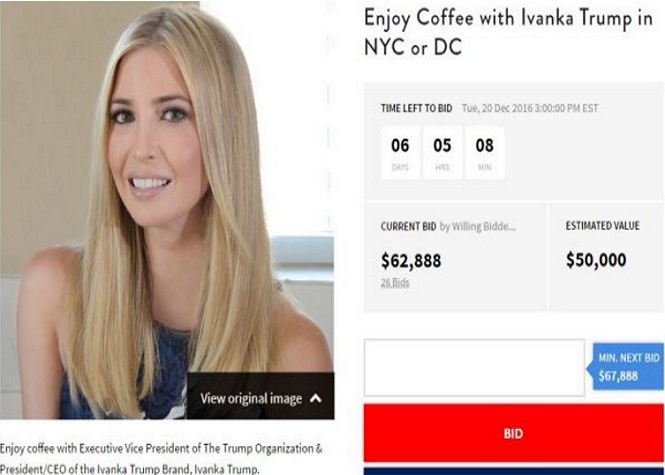Viewport: 665px width, 475px height.
Task: Collapse the image using the up chevron
Action: click(x=315, y=399)
